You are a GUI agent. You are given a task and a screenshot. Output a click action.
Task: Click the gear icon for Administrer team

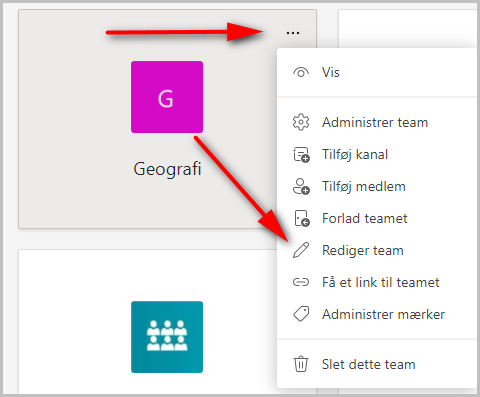click(301, 122)
